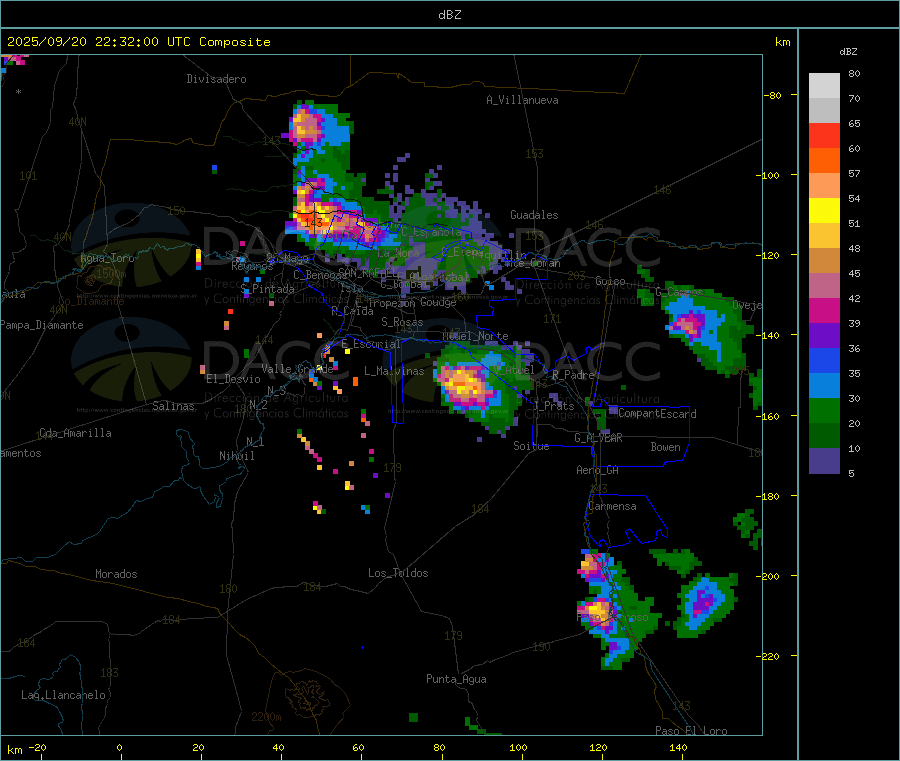Image resolution: width=900 pixels, height=761 pixels.
Task: Click the Divisadero place label
Action: pyautogui.click(x=216, y=79)
